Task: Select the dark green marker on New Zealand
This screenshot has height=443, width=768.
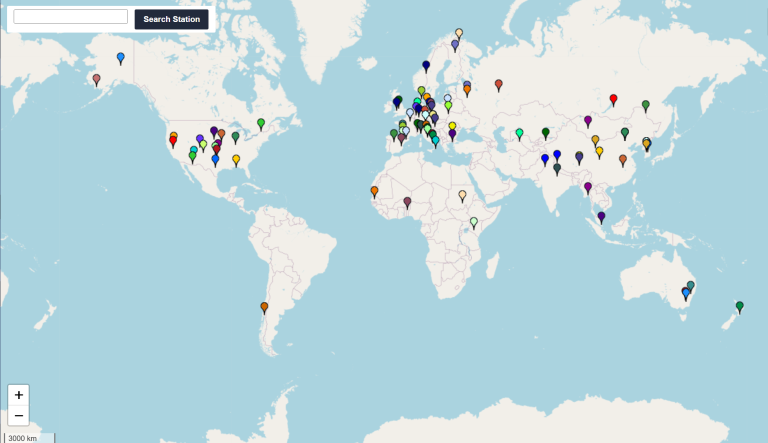Action: tap(740, 307)
